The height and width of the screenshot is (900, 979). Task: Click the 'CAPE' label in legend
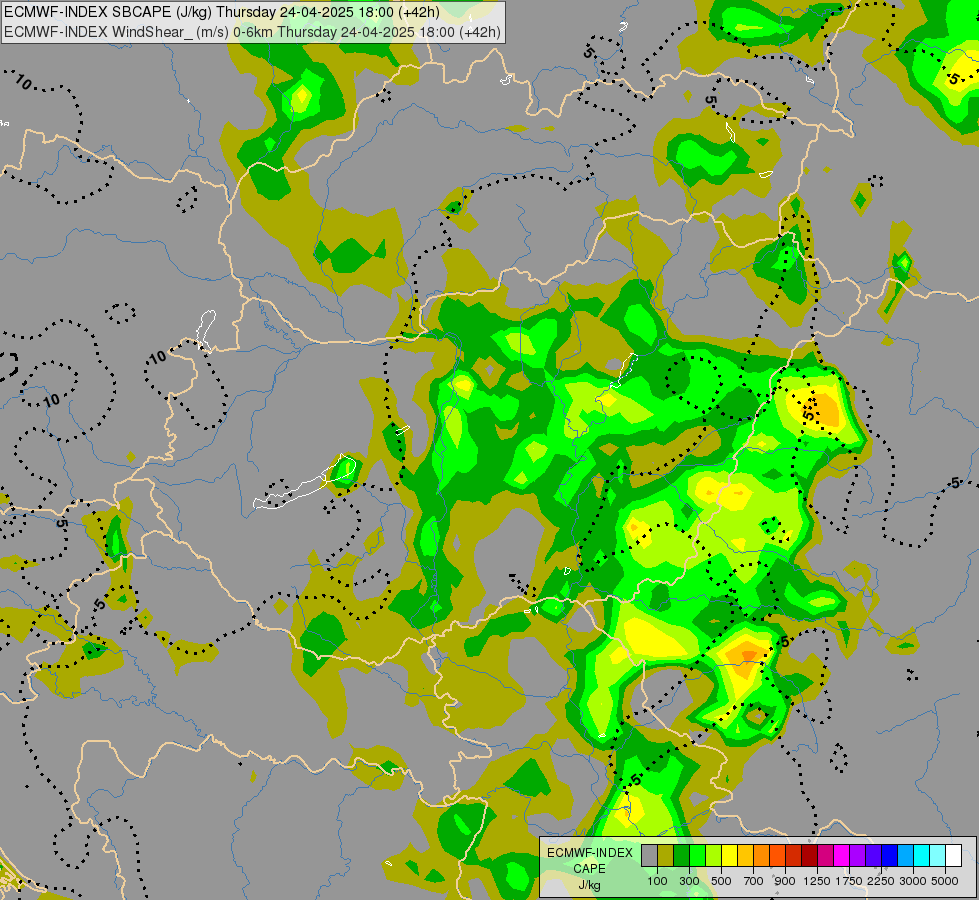pyautogui.click(x=589, y=869)
